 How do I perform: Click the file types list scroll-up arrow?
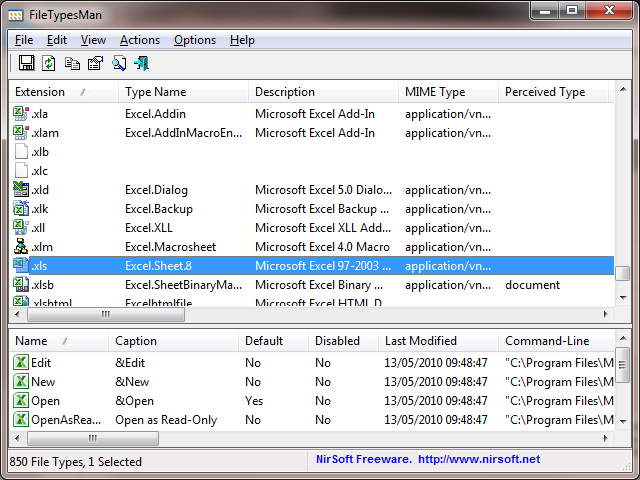(623, 89)
